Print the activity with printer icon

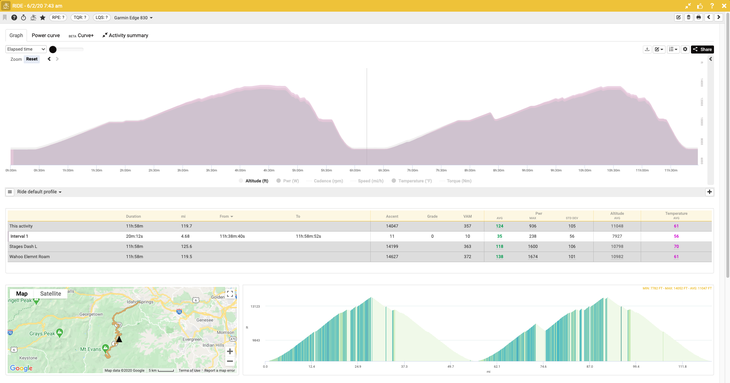(699, 18)
